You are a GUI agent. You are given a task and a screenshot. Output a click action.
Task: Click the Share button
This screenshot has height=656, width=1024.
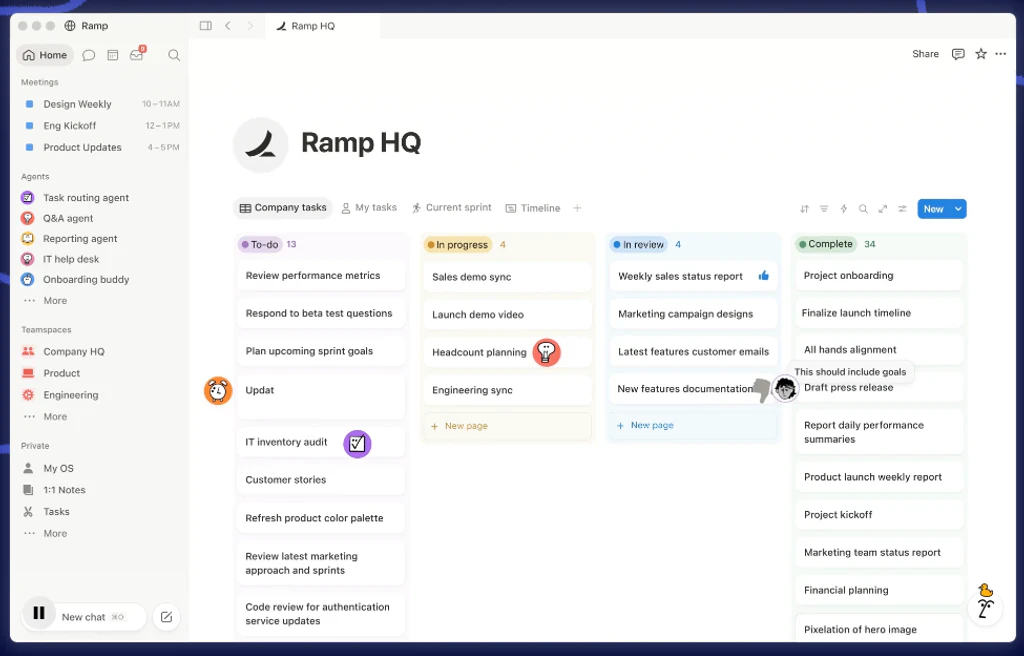pyautogui.click(x=925, y=54)
